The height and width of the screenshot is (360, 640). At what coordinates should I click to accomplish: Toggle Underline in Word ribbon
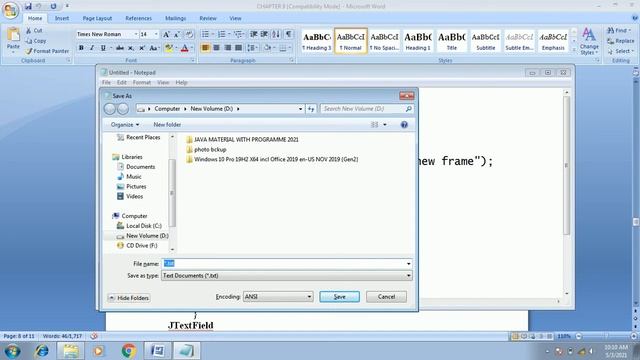click(103, 48)
